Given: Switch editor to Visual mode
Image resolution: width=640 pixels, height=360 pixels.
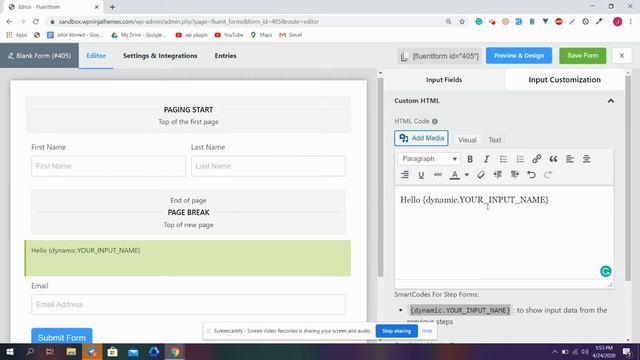Looking at the screenshot, I should coord(467,140).
